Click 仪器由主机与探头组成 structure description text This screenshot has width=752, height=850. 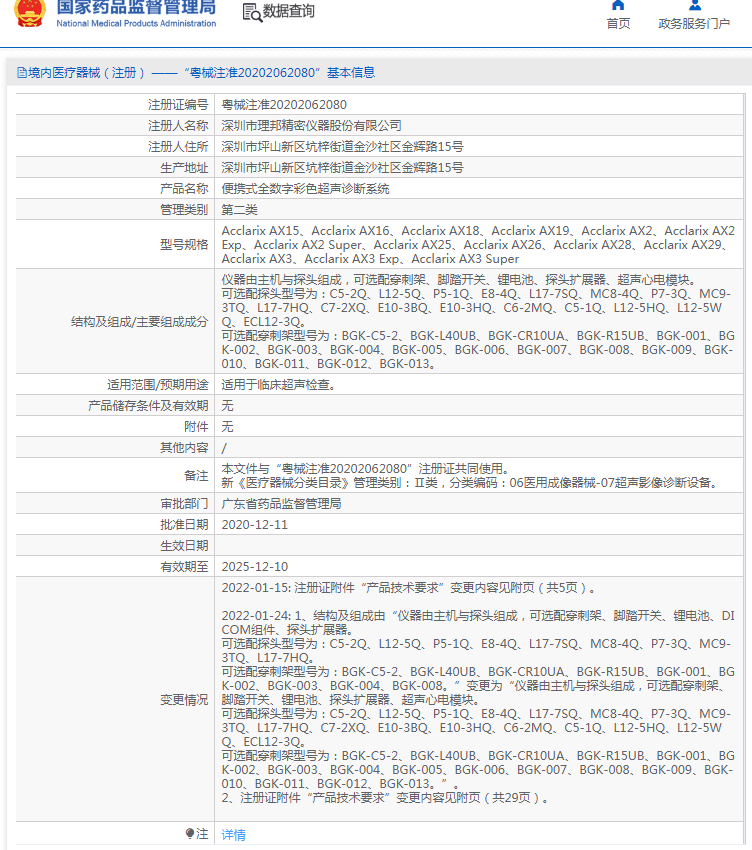(458, 280)
